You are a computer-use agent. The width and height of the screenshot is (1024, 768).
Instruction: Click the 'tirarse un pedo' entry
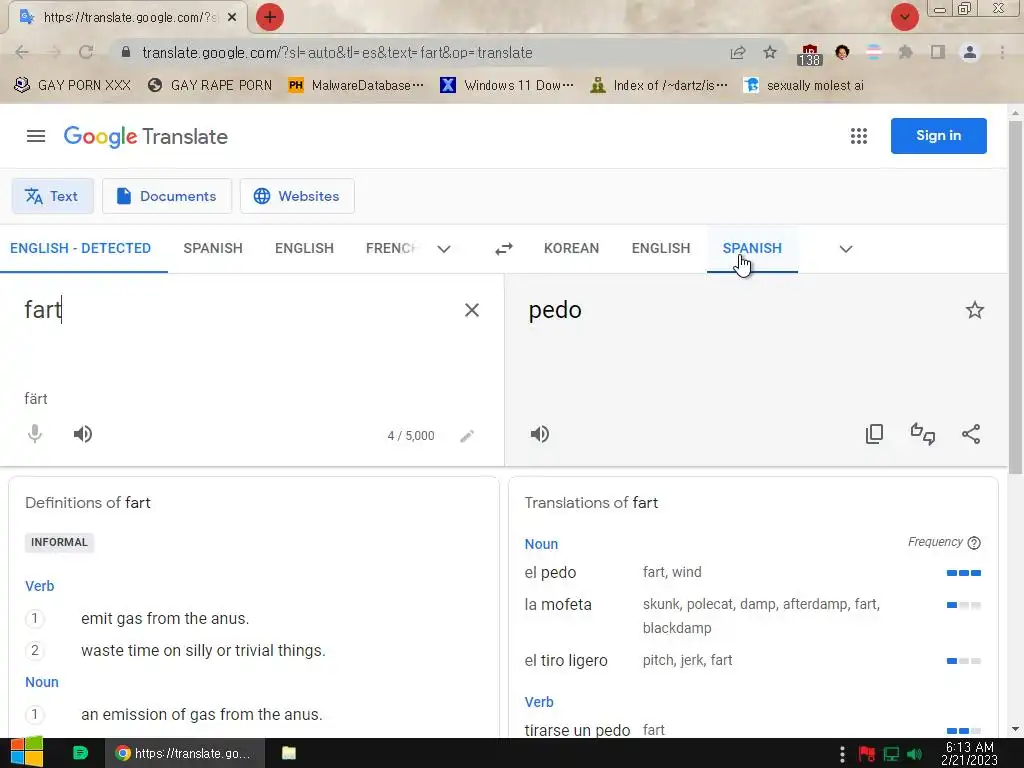(x=577, y=730)
